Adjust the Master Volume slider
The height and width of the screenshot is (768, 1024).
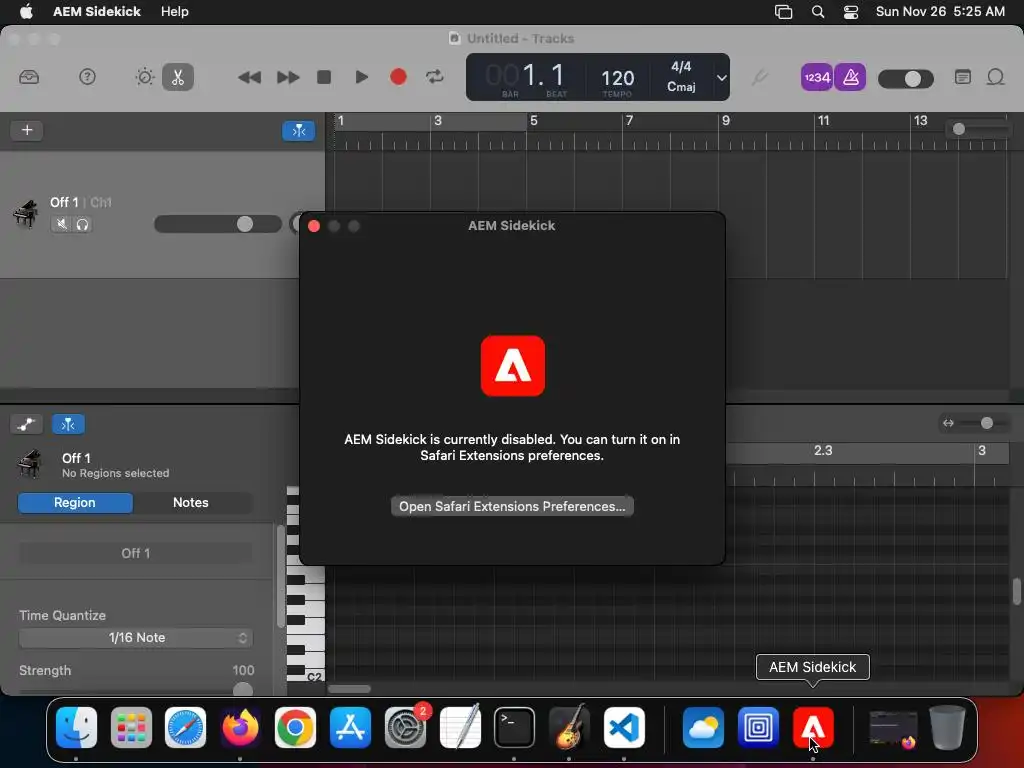(906, 79)
